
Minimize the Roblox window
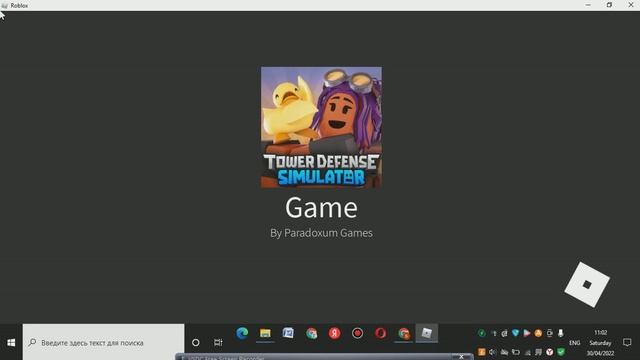pos(588,5)
